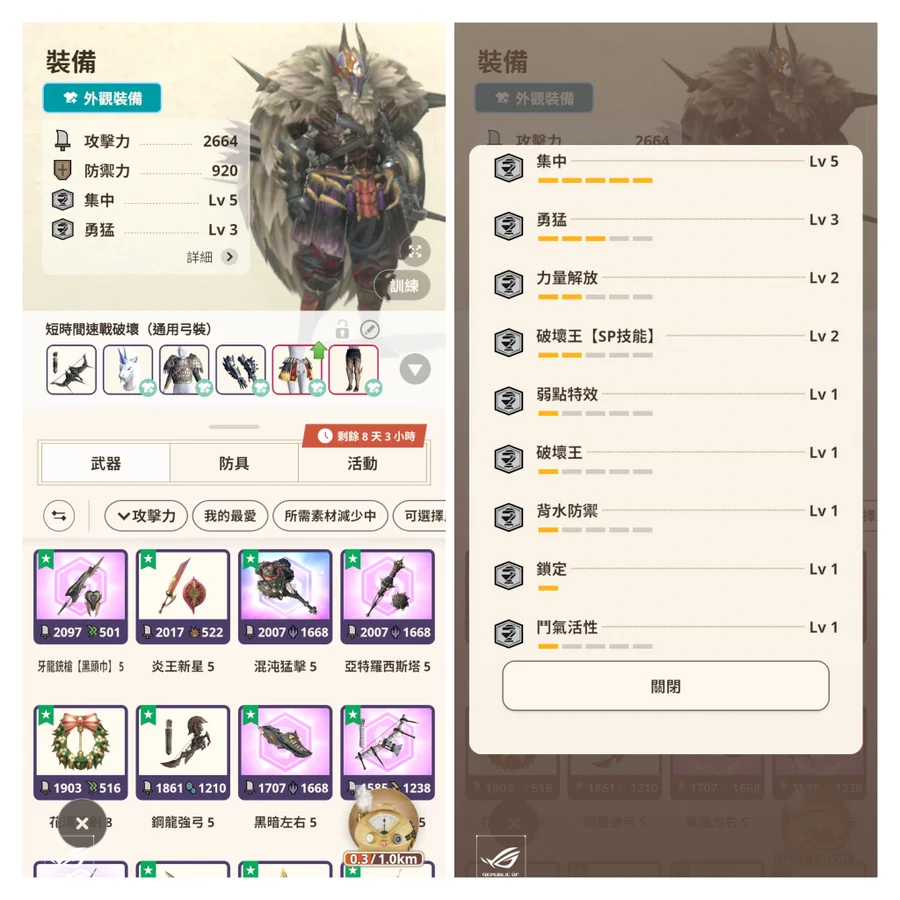
Task: Open the 外觀裝備 appearance equipment button
Action: pos(102,98)
